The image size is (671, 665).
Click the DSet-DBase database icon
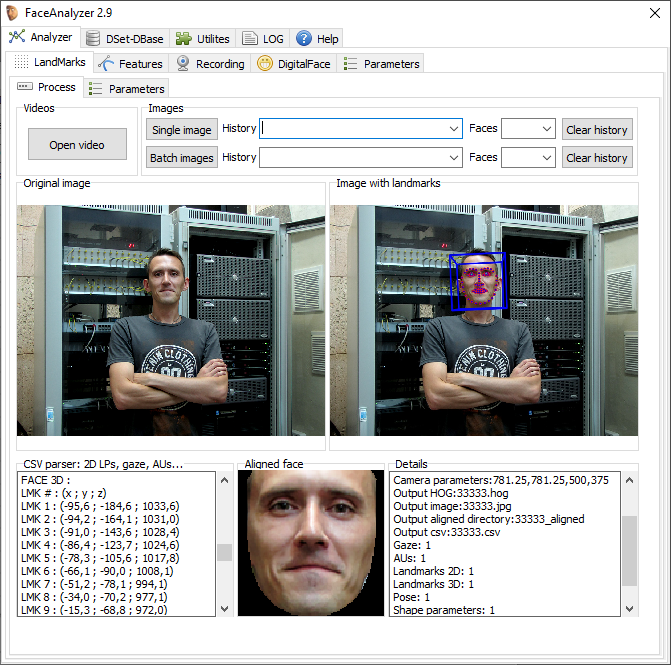pyautogui.click(x=92, y=39)
